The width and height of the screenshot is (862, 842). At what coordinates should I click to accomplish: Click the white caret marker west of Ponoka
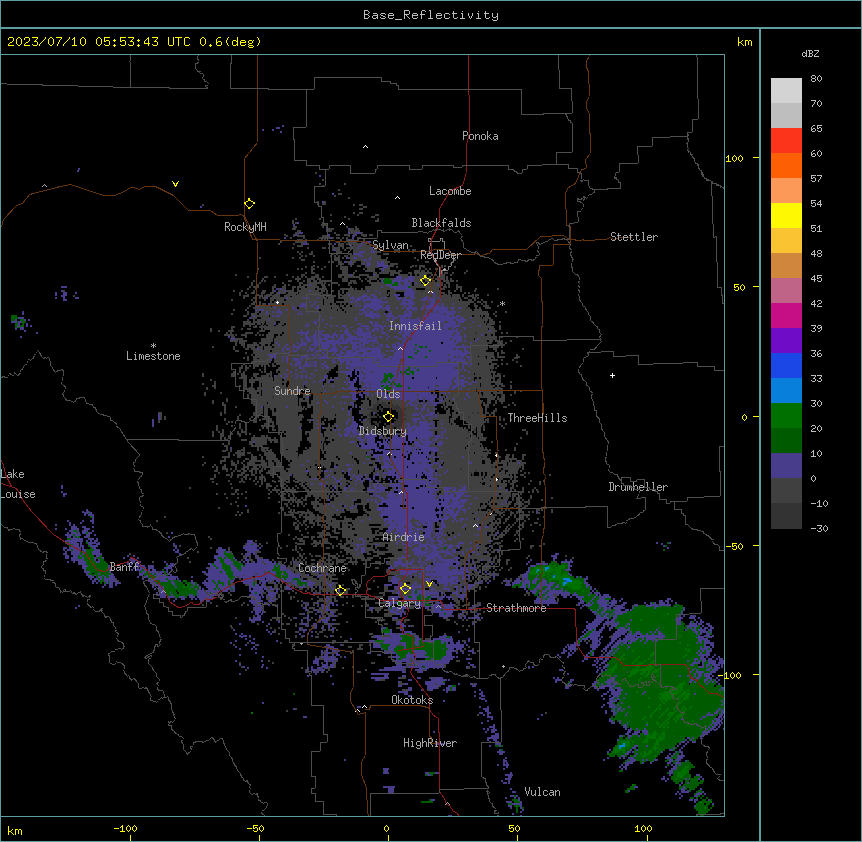click(365, 147)
